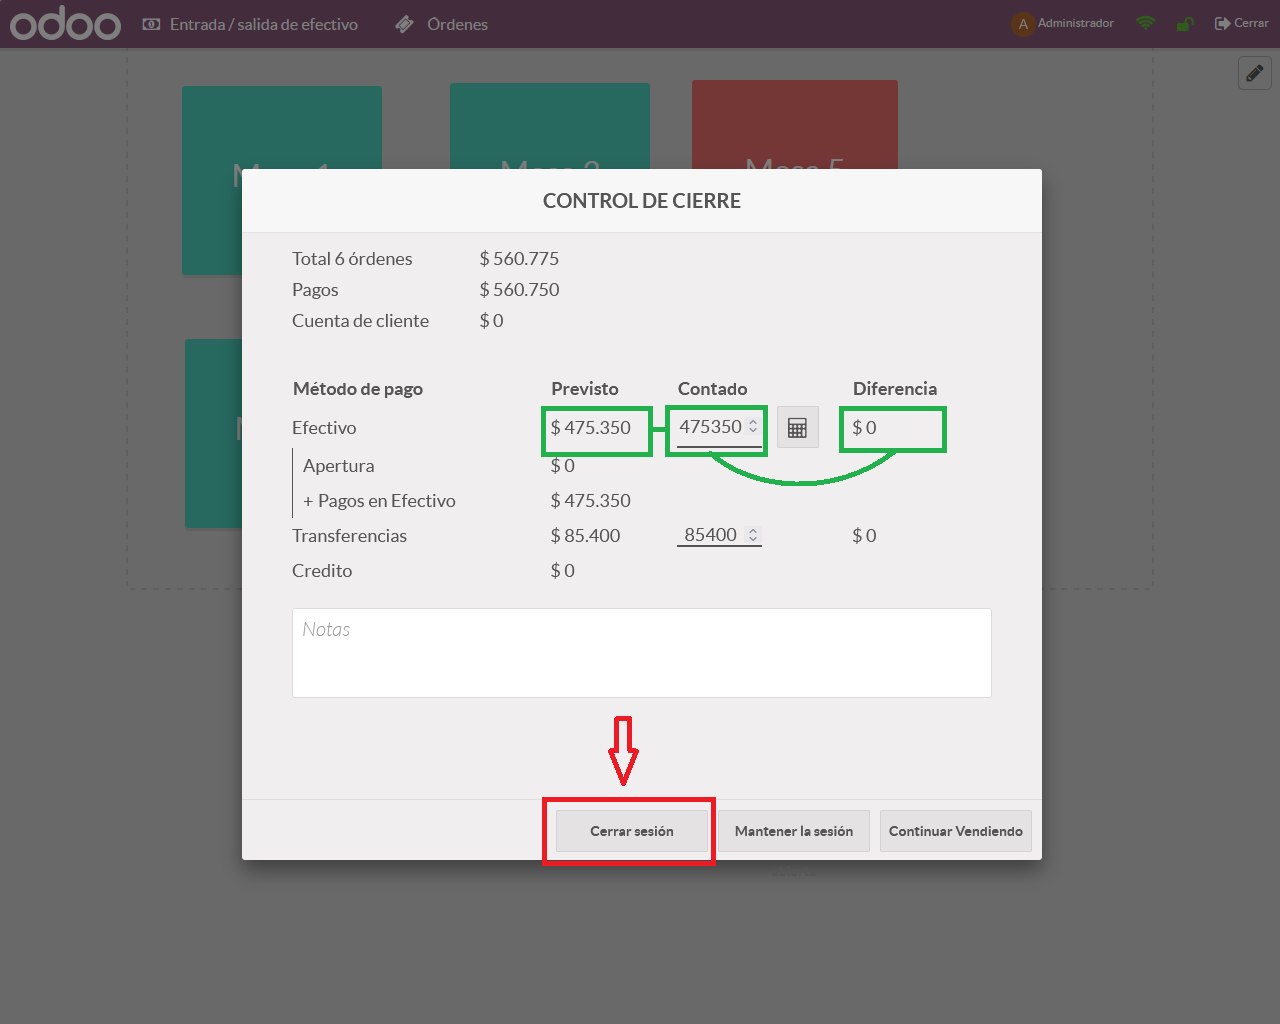Image resolution: width=1280 pixels, height=1024 pixels.
Task: Open the calculator for Efectivo count
Action: pyautogui.click(x=797, y=428)
